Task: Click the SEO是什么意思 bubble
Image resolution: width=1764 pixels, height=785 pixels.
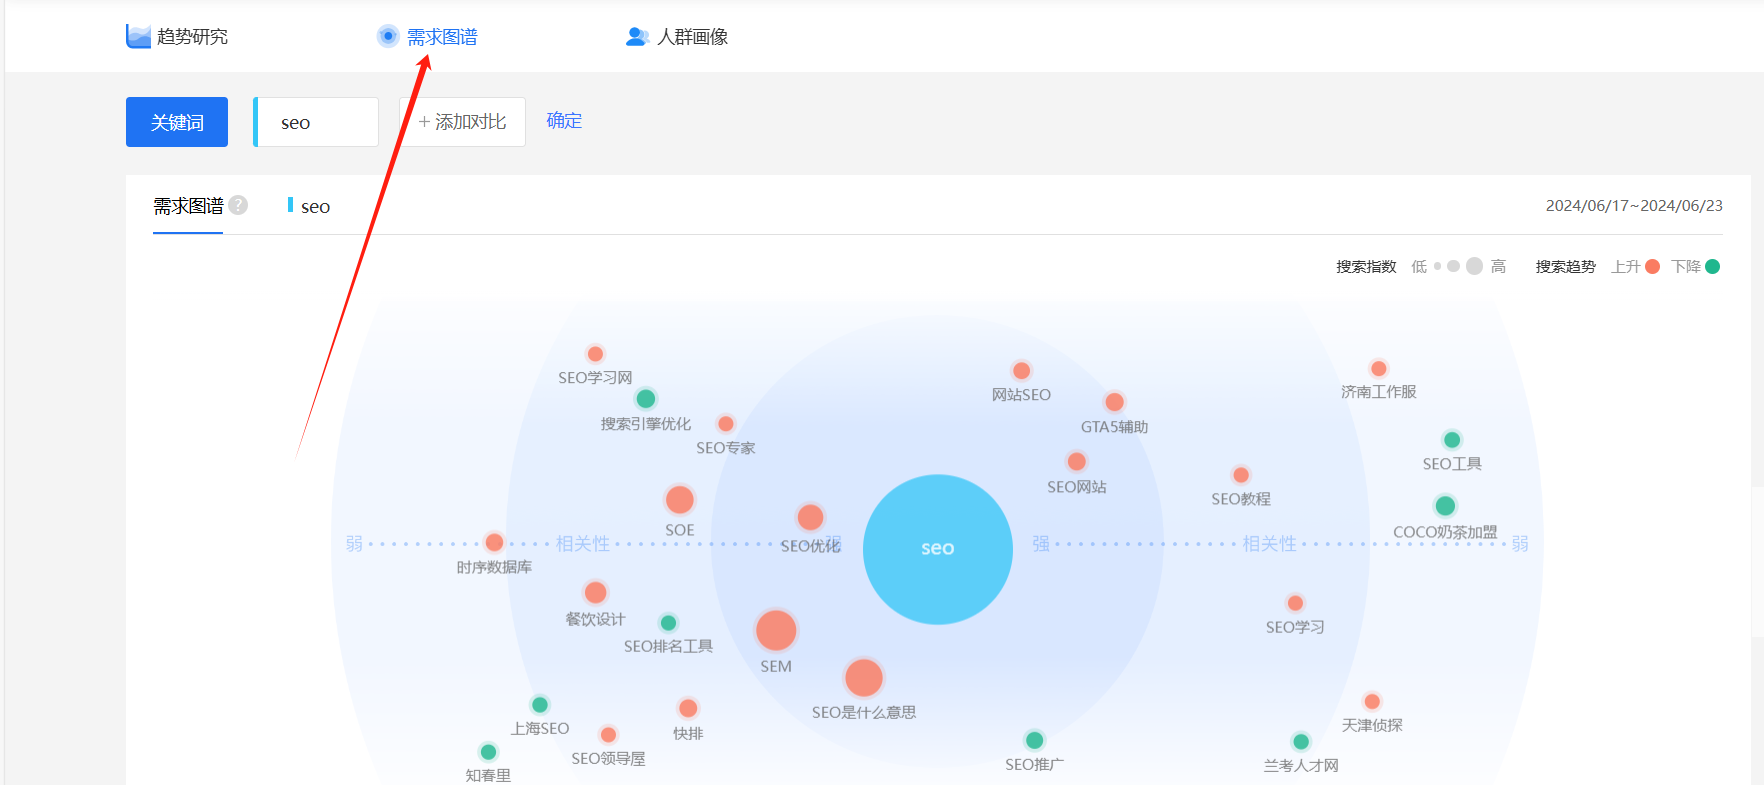Action: point(863,678)
